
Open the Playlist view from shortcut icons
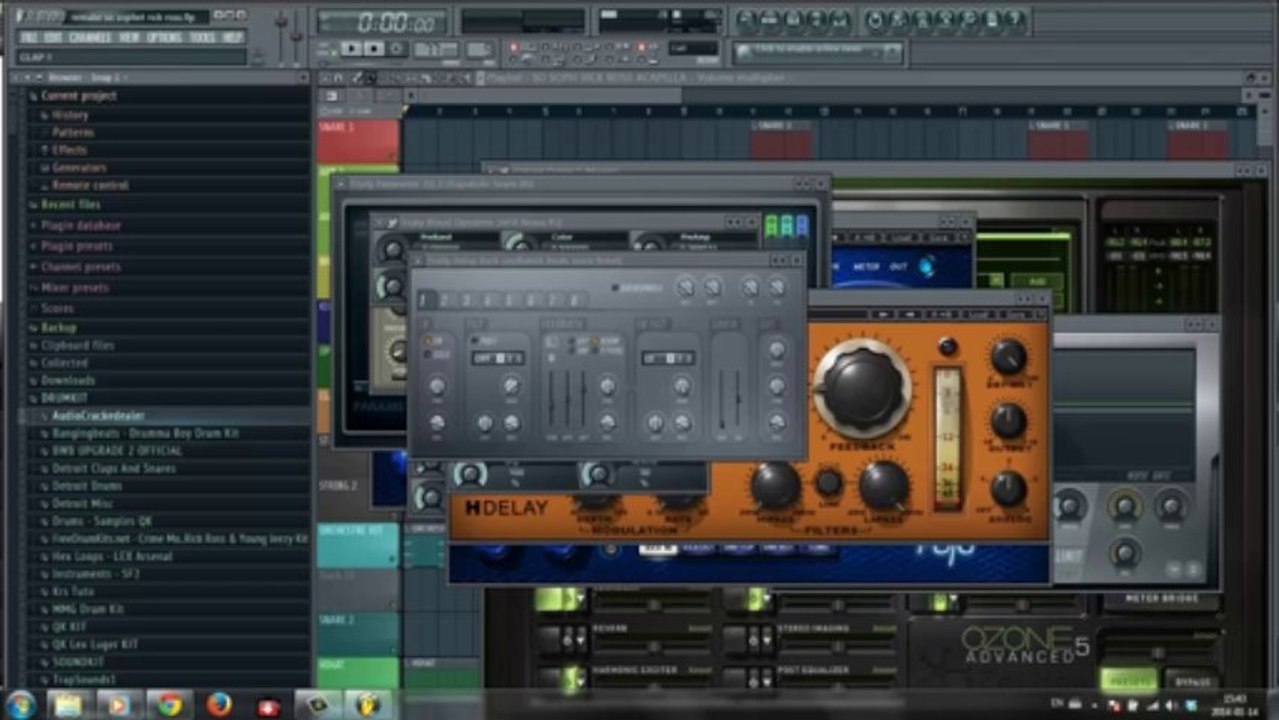pos(747,19)
